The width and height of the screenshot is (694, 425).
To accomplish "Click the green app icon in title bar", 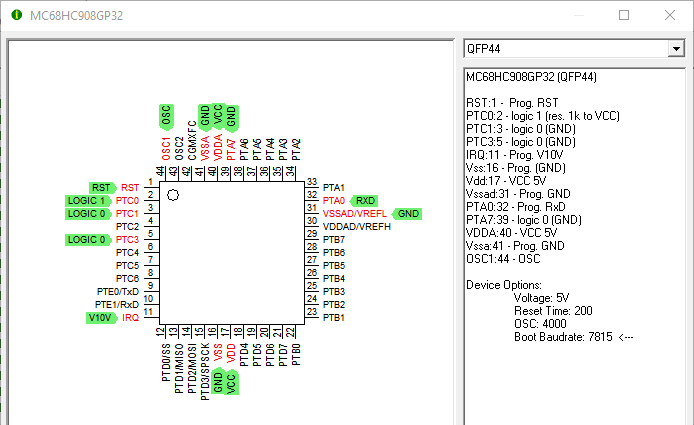I will (16, 15).
